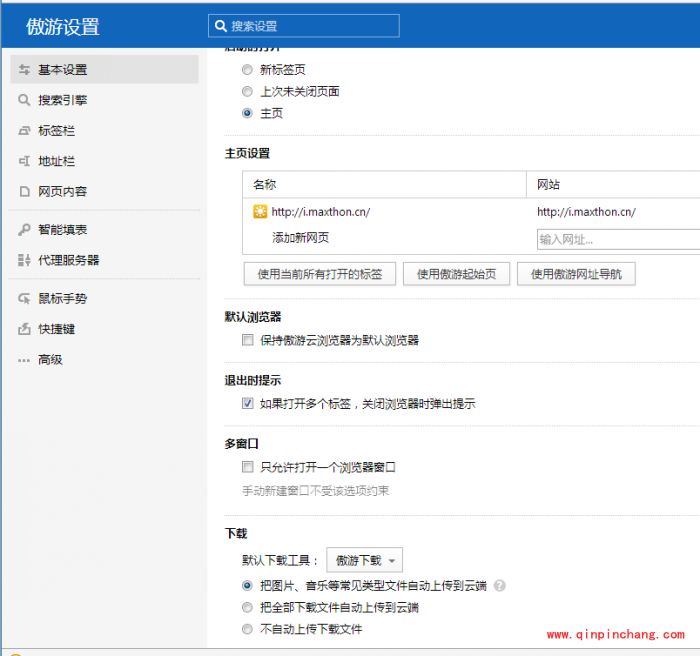The height and width of the screenshot is (656, 700).
Task: Click the 快捷键 icon in sidebar
Action: (x=24, y=329)
